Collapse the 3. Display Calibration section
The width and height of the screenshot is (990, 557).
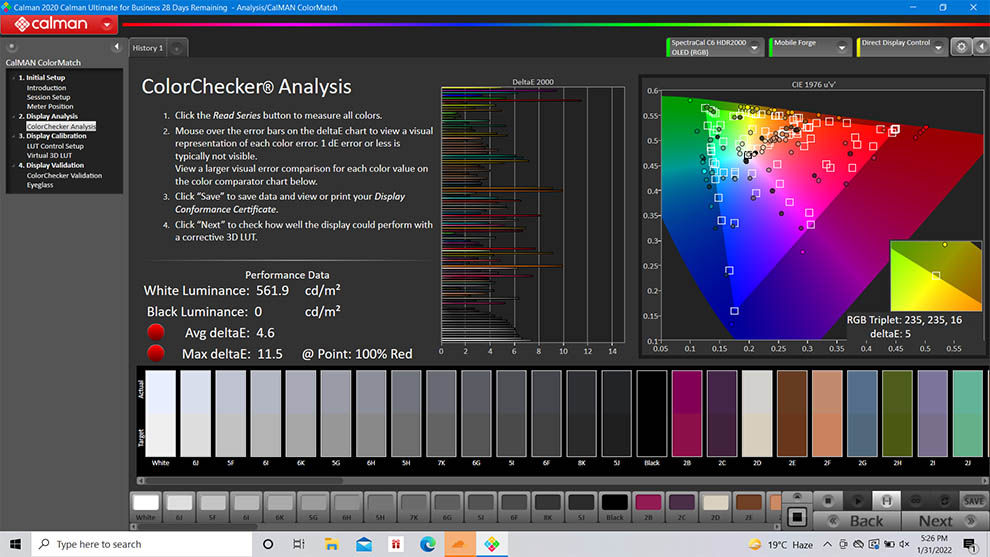coord(14,136)
